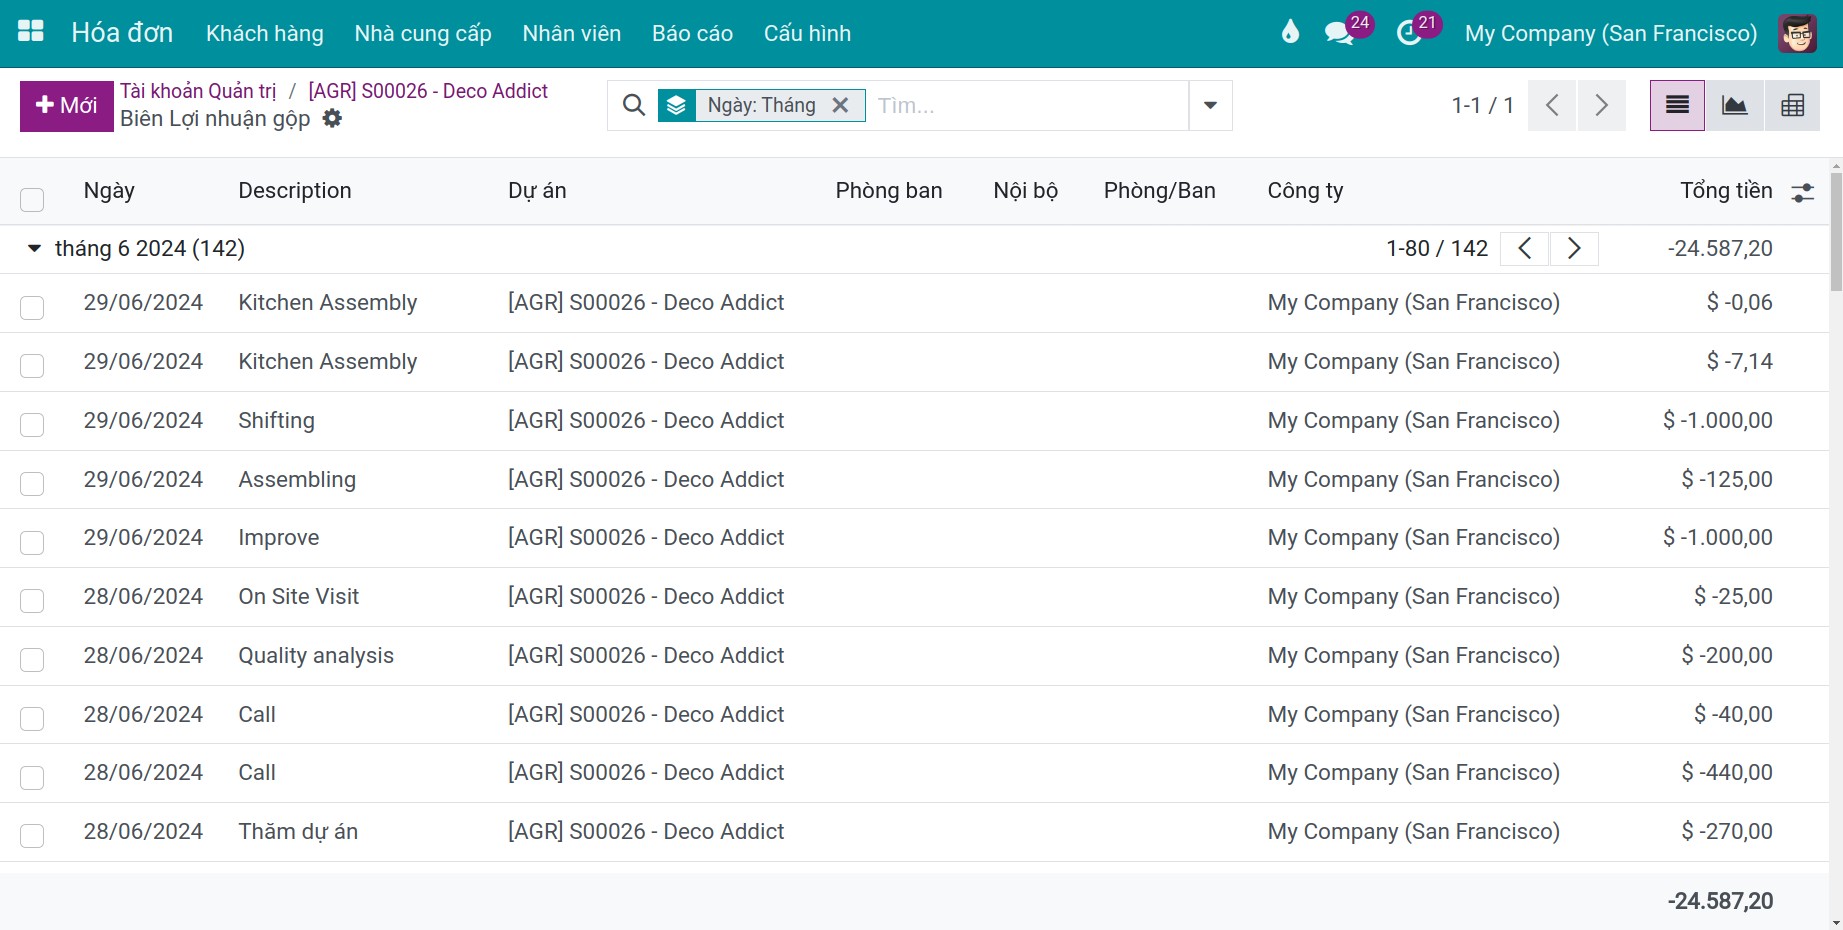Screen dimensions: 1843x930
Task: Open optional columns adjust icon
Action: tap(1802, 192)
